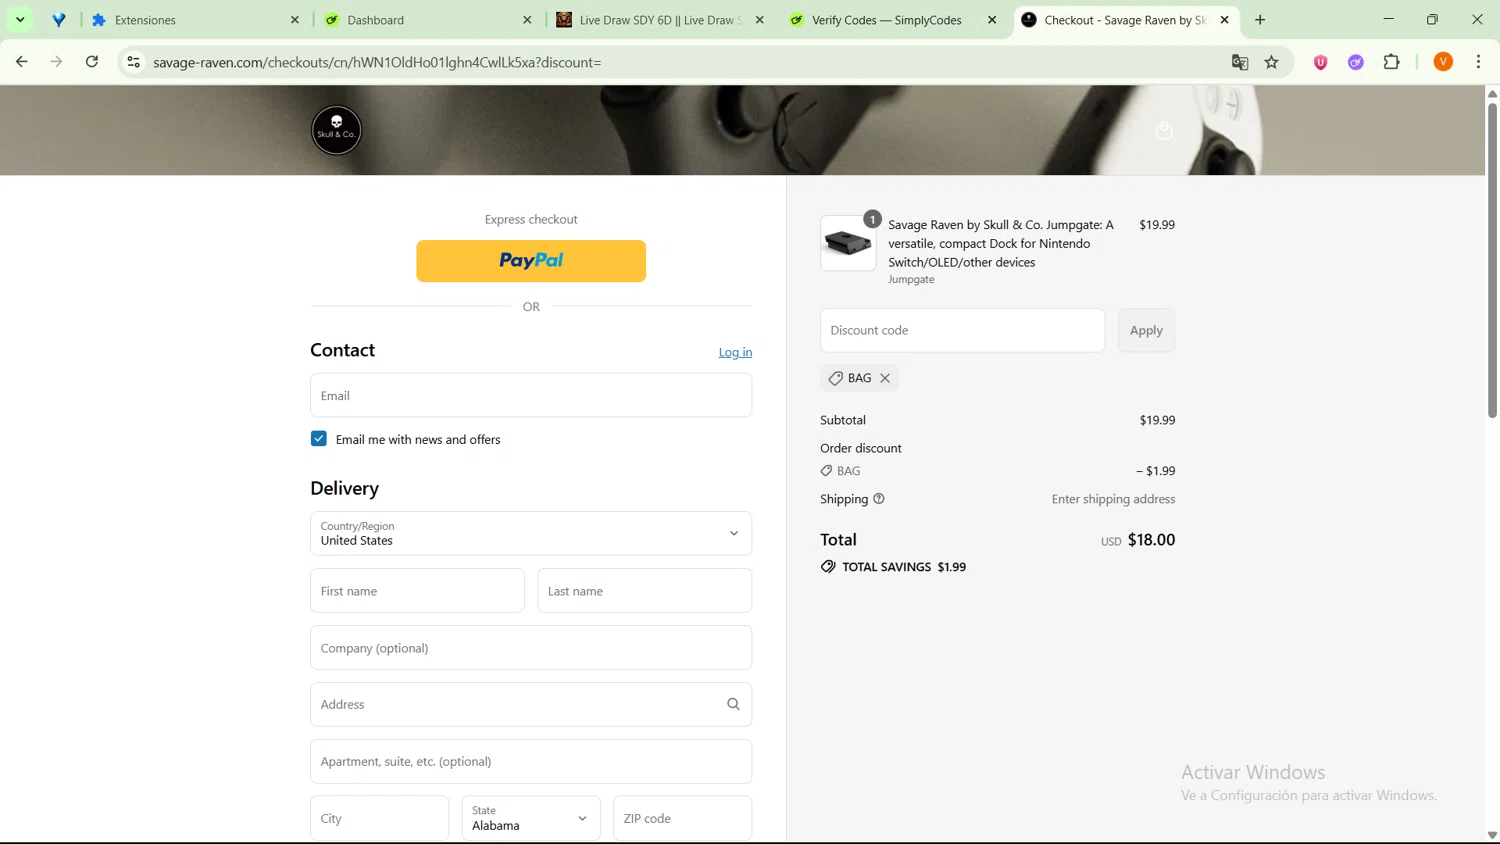Image resolution: width=1500 pixels, height=844 pixels.
Task: Click the First name field
Action: tap(417, 590)
